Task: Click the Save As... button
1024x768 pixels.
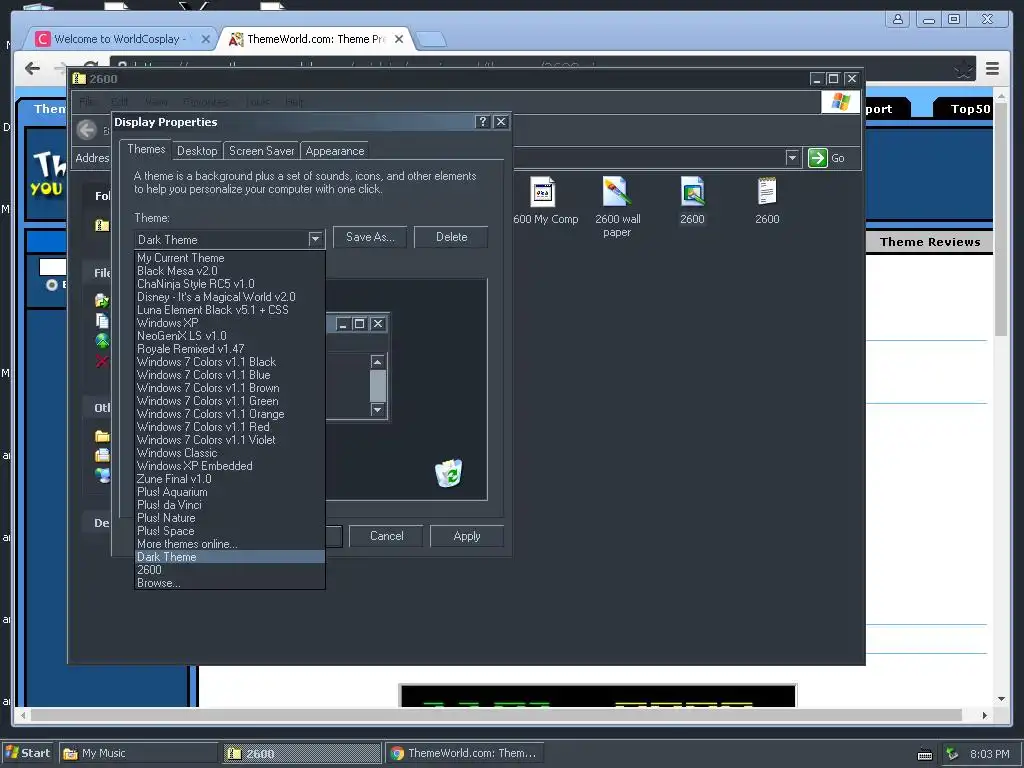Action: (x=370, y=237)
